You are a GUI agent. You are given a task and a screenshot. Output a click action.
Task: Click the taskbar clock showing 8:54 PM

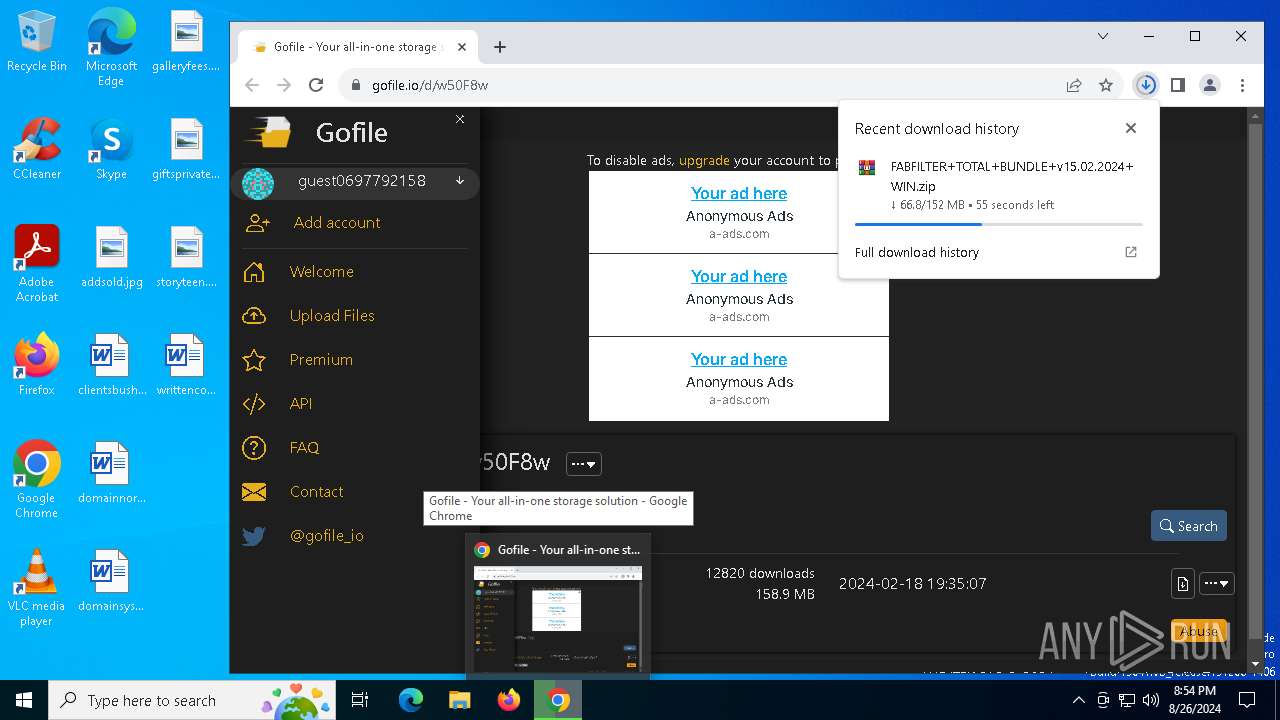[1194, 700]
